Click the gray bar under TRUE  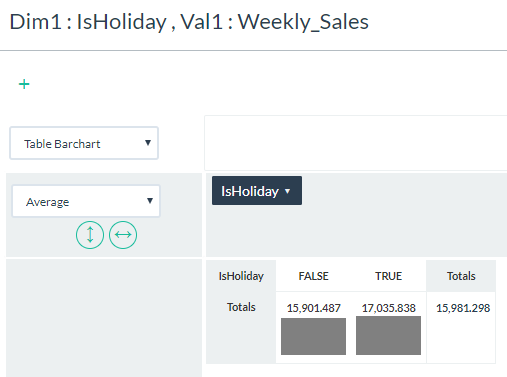pos(388,335)
